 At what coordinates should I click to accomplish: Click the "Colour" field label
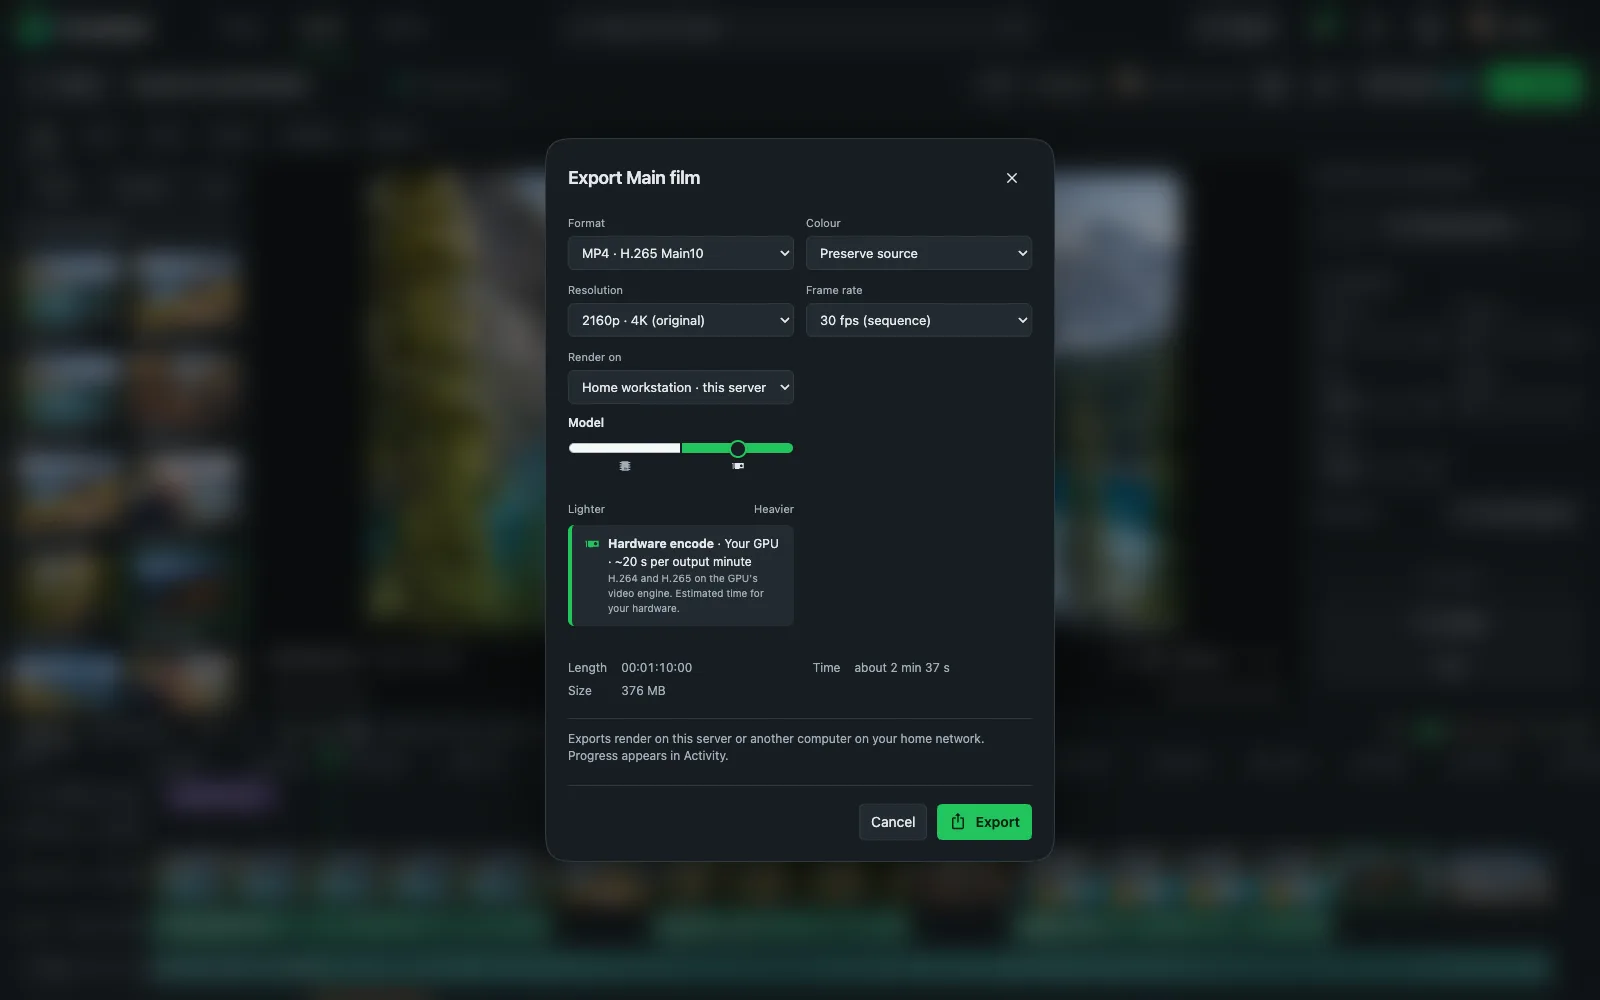tap(823, 223)
